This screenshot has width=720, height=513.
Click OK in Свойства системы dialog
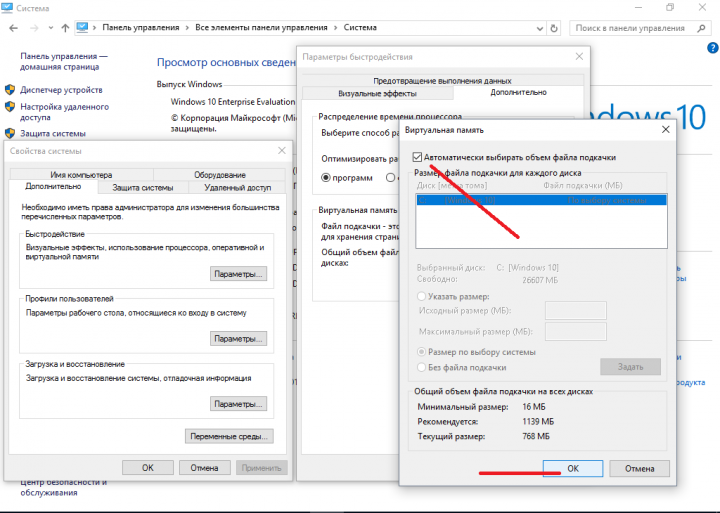[148, 468]
